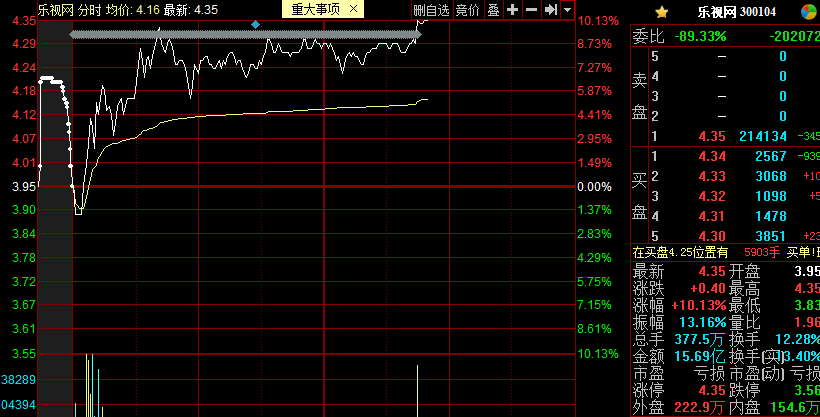Click the gray horizontal range bar
The width and height of the screenshot is (820, 417).
tap(245, 35)
